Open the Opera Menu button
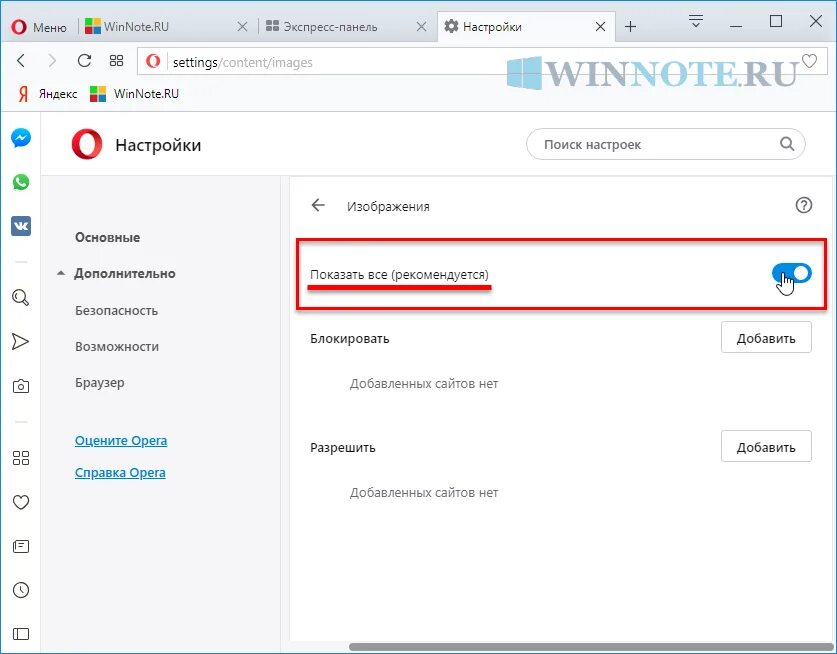Screen dimensions: 837x654 pyautogui.click(x=38, y=27)
